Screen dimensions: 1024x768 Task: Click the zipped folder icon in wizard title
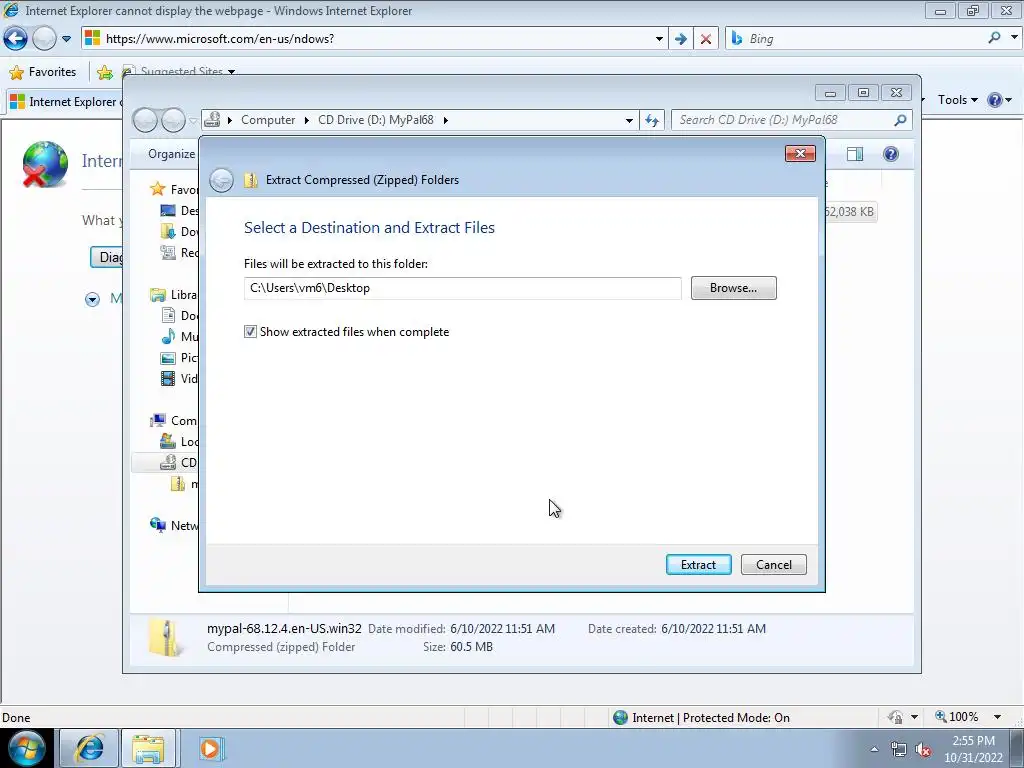[251, 180]
